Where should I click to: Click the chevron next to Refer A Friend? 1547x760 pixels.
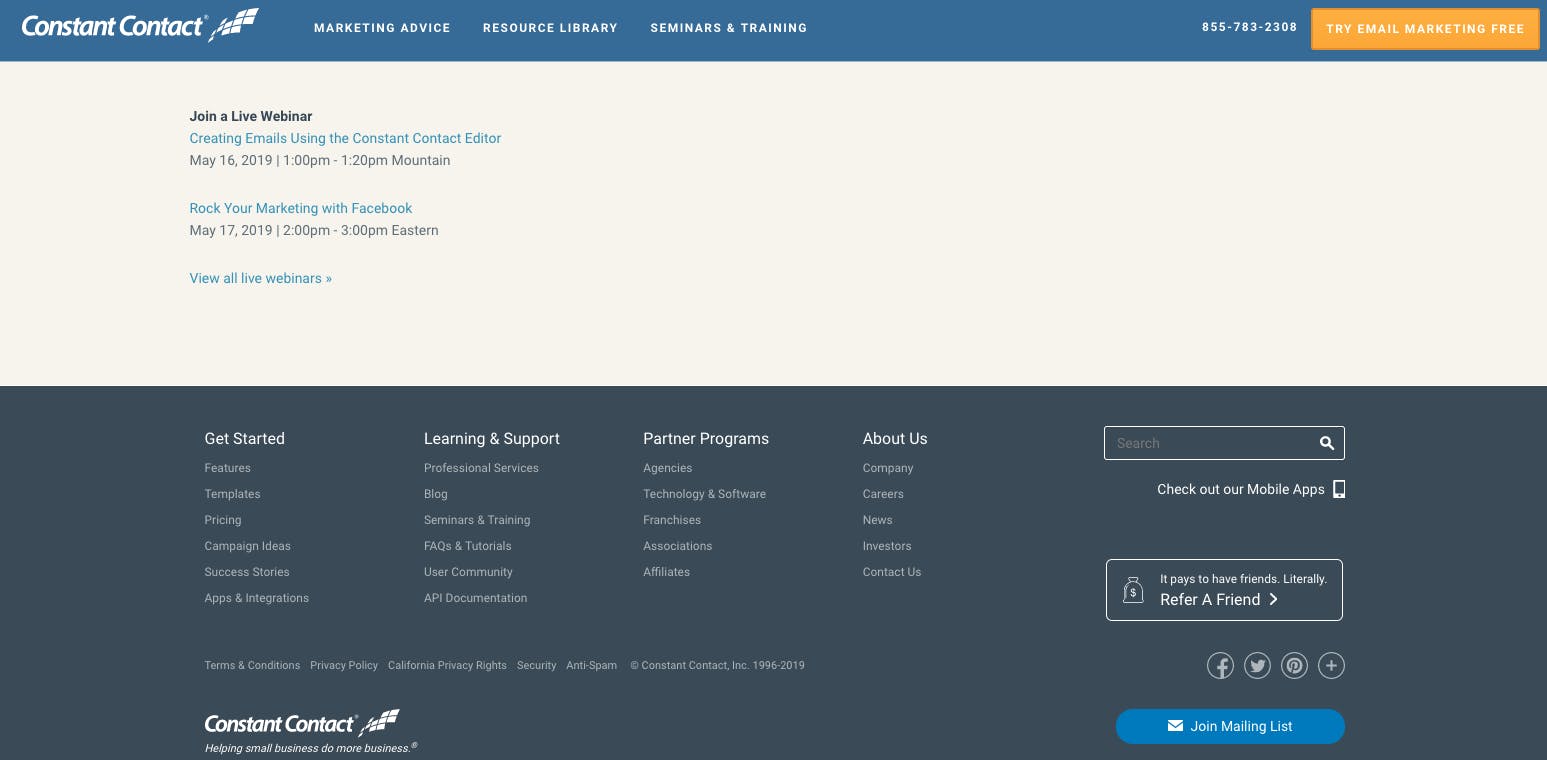click(x=1273, y=600)
